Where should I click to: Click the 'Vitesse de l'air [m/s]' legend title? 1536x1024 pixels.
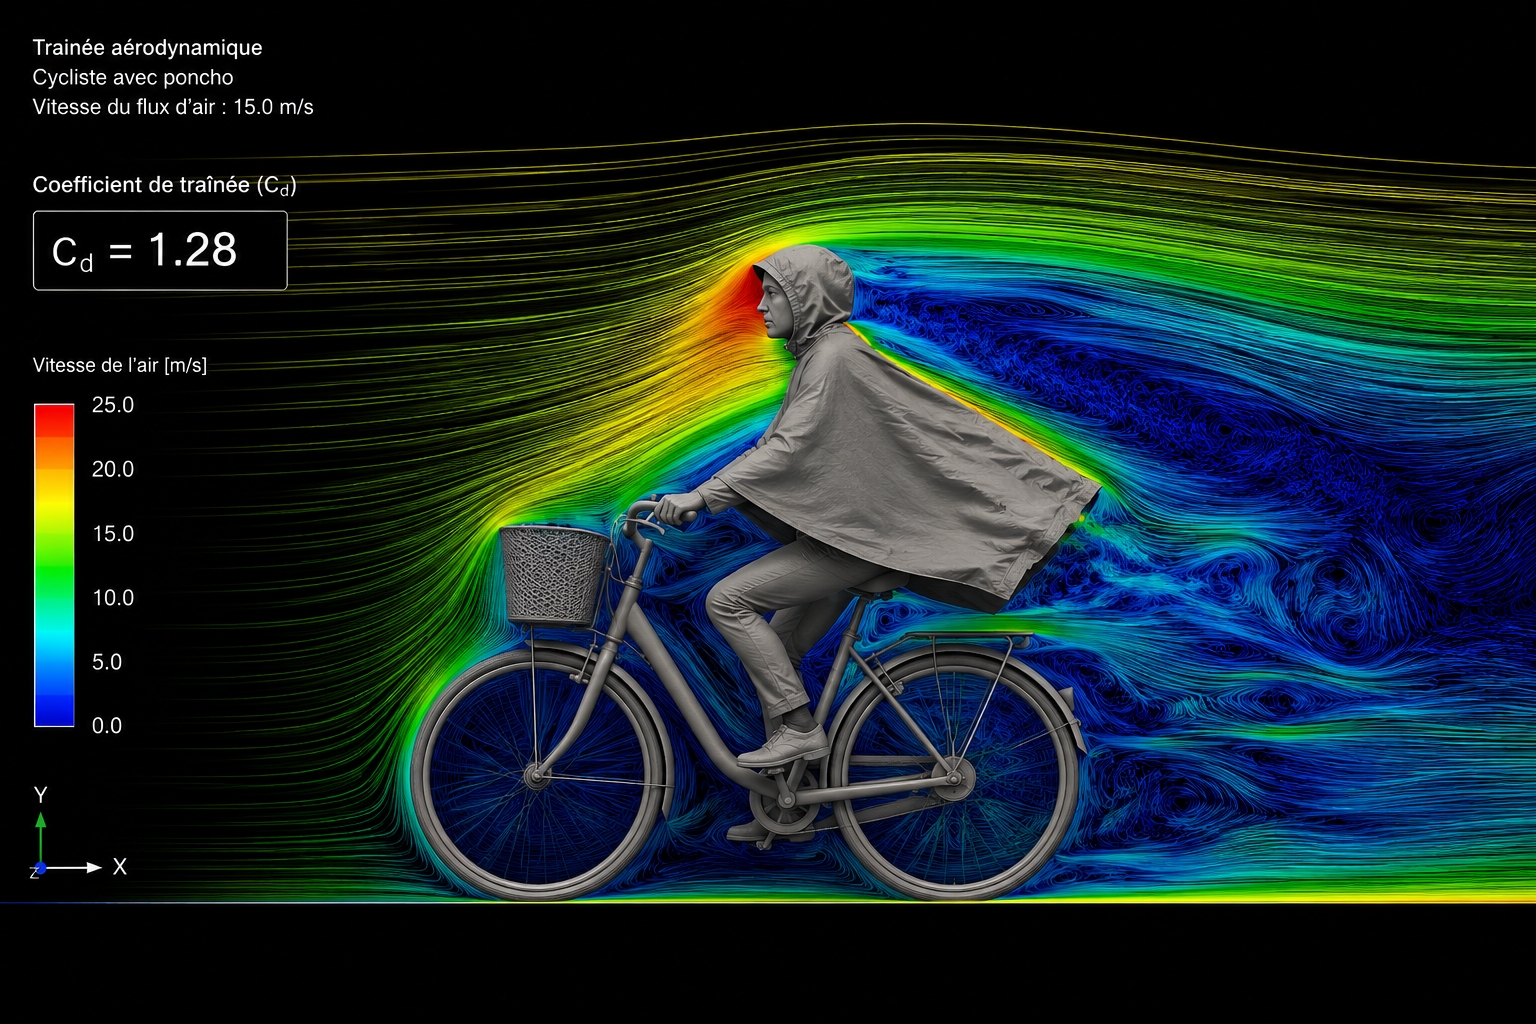(120, 365)
